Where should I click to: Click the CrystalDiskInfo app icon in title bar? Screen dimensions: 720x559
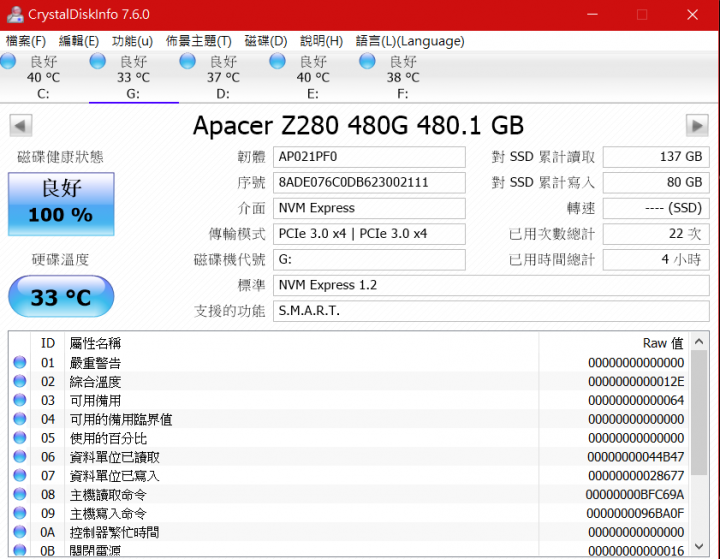14,15
